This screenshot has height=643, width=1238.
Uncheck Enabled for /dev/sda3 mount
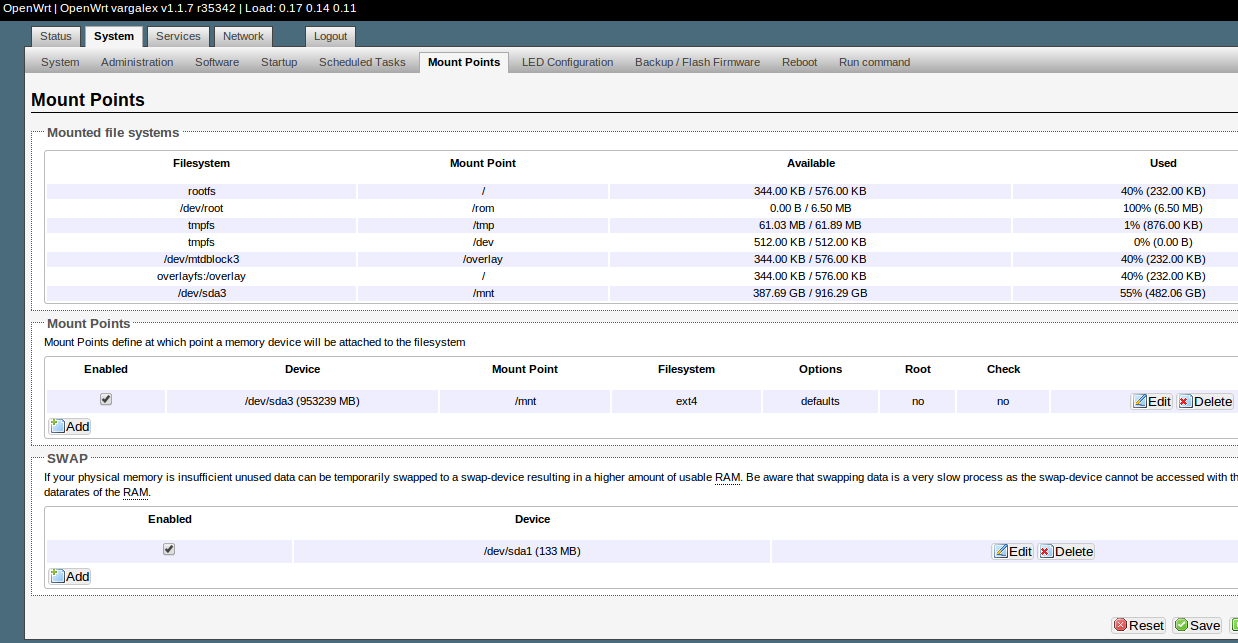[x=106, y=399]
